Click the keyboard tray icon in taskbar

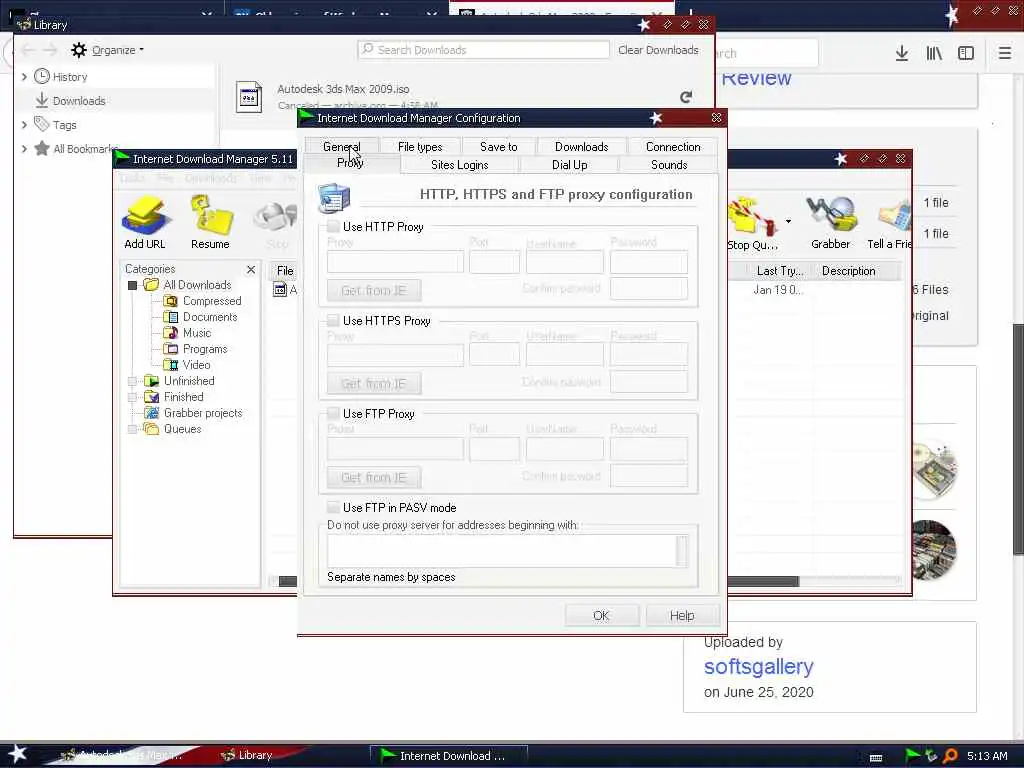[876, 758]
